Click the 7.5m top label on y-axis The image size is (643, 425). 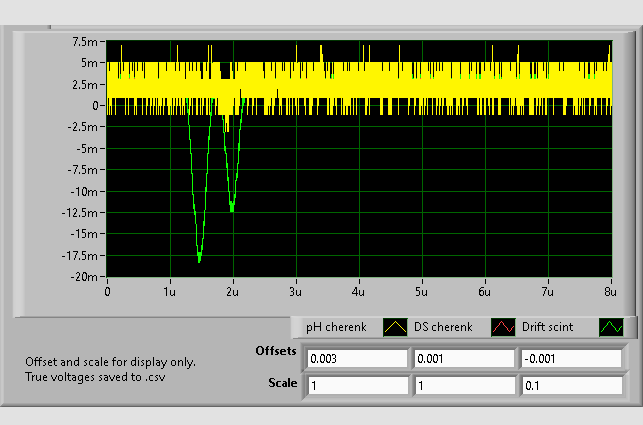[x=86, y=42]
